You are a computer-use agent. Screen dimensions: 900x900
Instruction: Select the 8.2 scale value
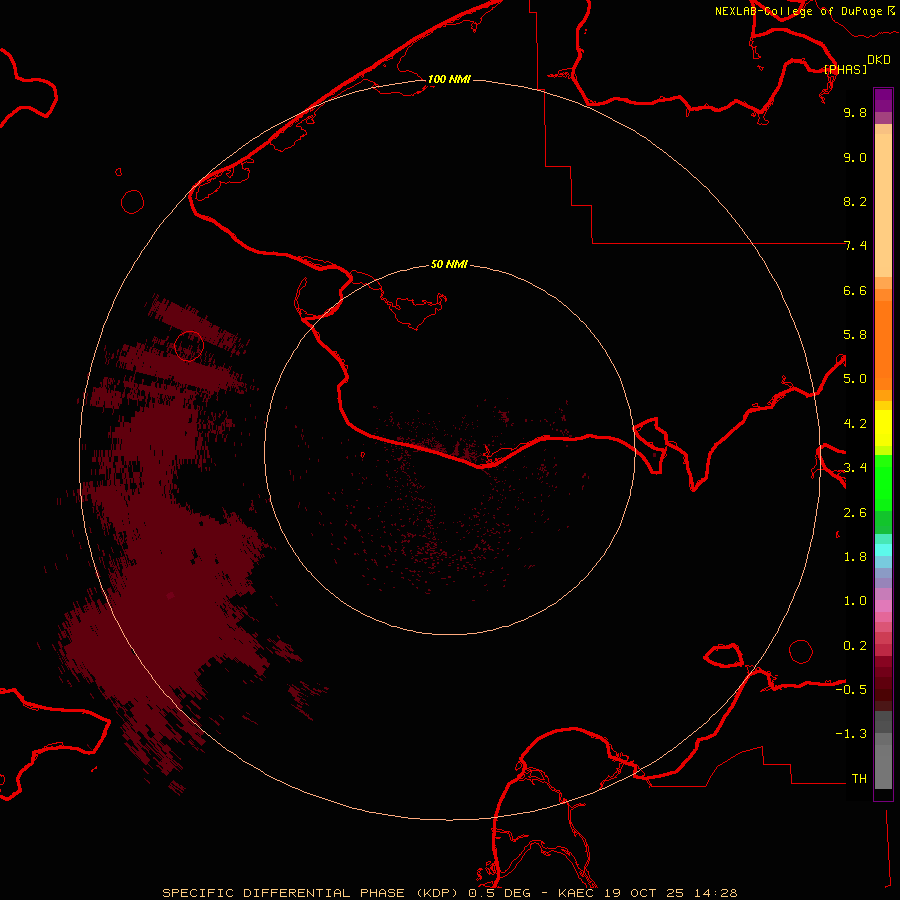tap(855, 201)
